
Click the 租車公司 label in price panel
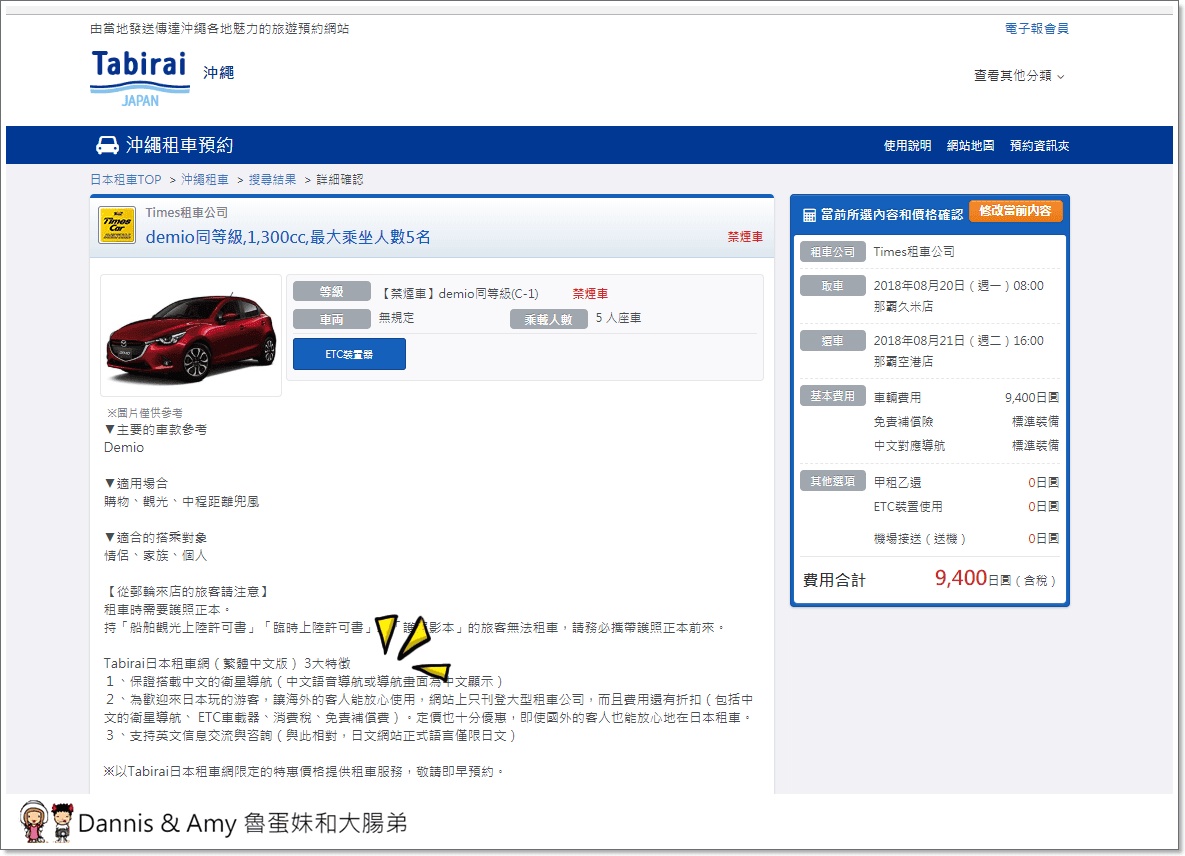coord(833,252)
